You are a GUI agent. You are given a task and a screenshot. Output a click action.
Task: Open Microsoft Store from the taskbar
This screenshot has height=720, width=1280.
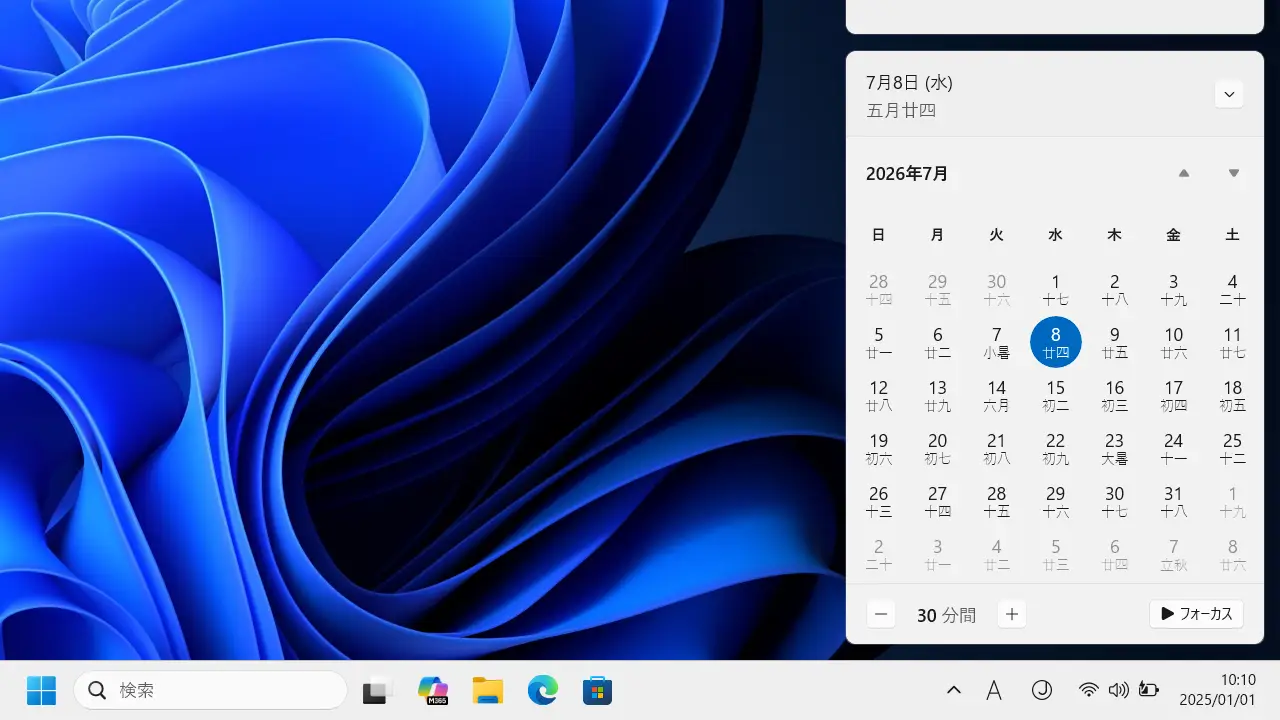click(x=598, y=690)
